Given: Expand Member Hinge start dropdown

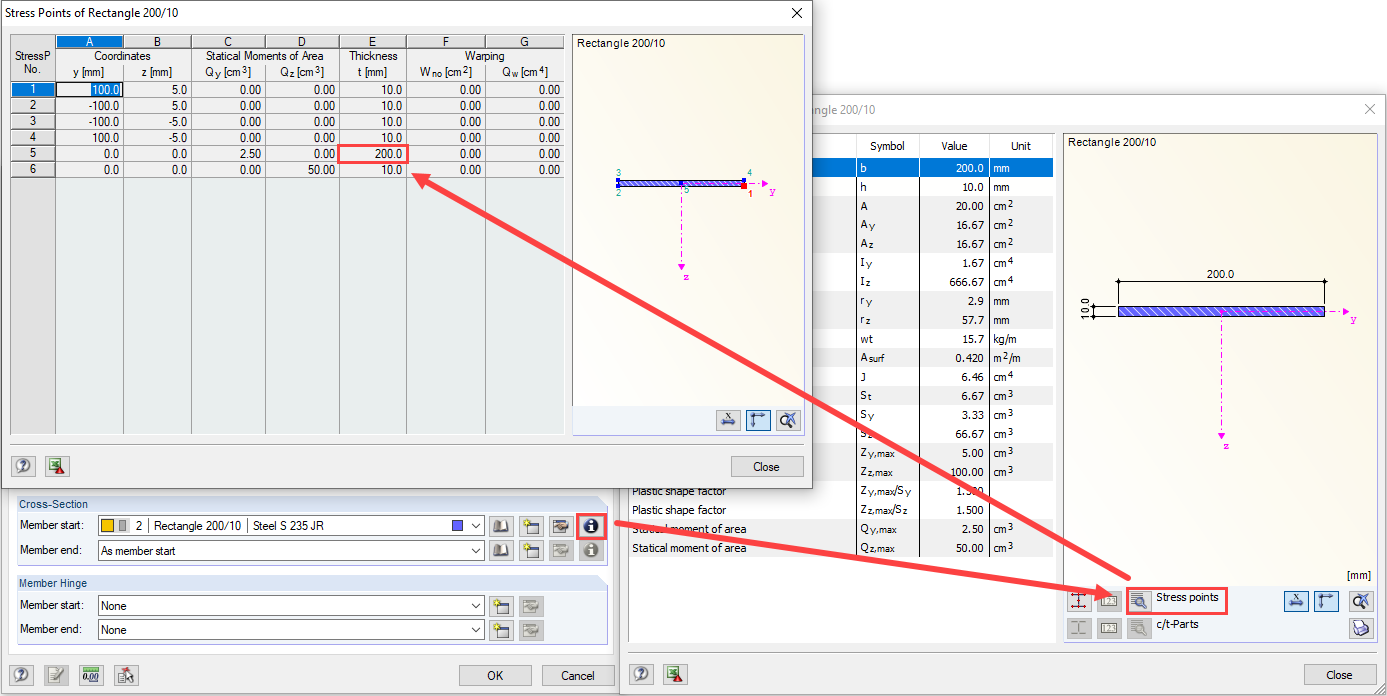Looking at the screenshot, I should tap(476, 605).
